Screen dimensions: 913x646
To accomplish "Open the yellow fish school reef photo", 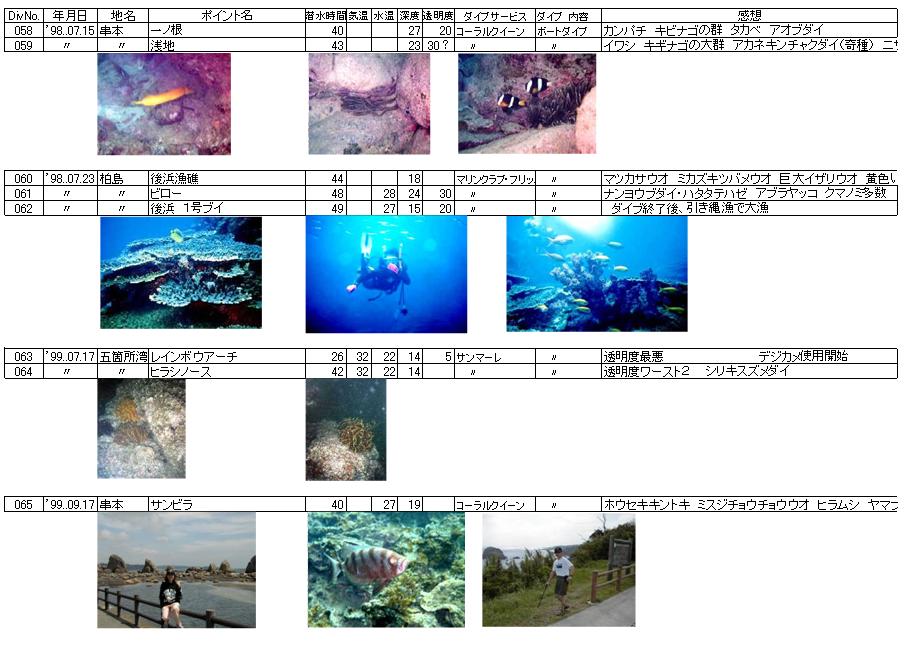I will pos(596,273).
